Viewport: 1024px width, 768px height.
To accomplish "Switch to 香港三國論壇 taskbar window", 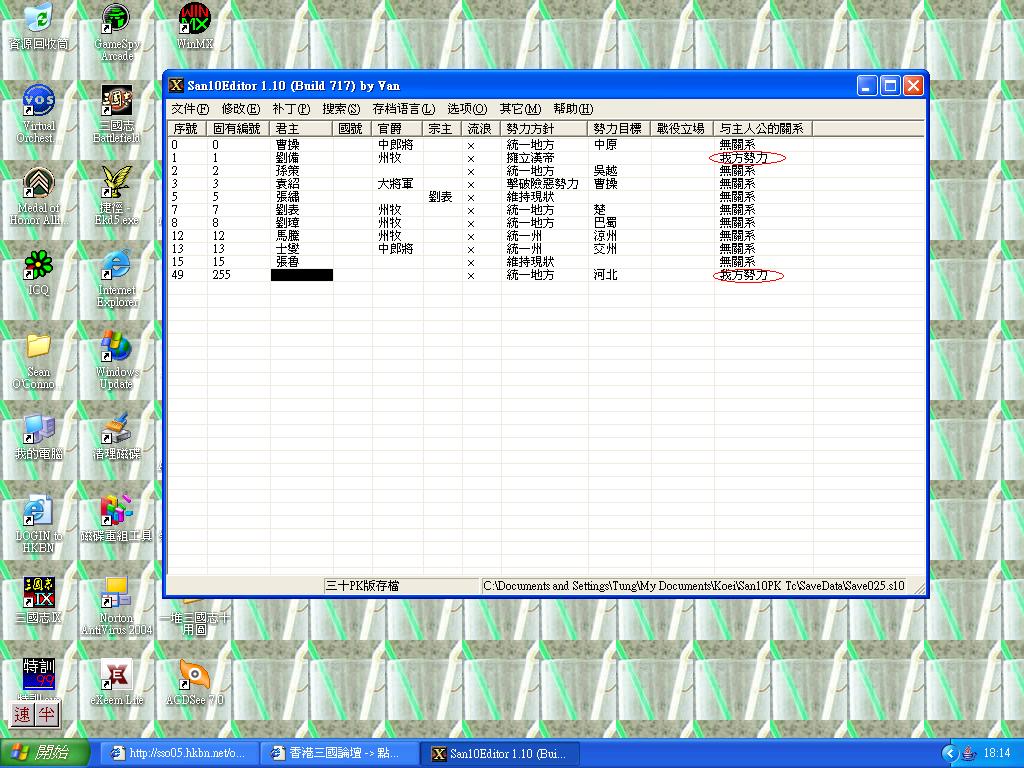I will coord(338,753).
